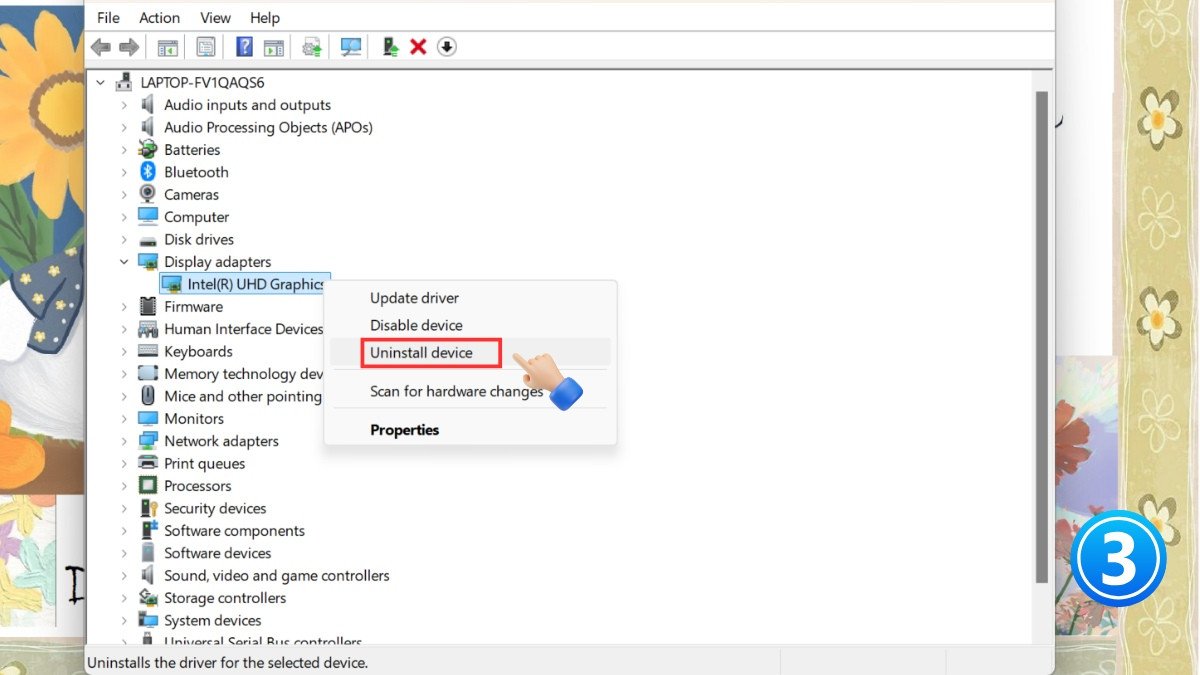Viewport: 1200px width, 675px height.
Task: Expand the Bluetooth category
Action: coord(124,172)
